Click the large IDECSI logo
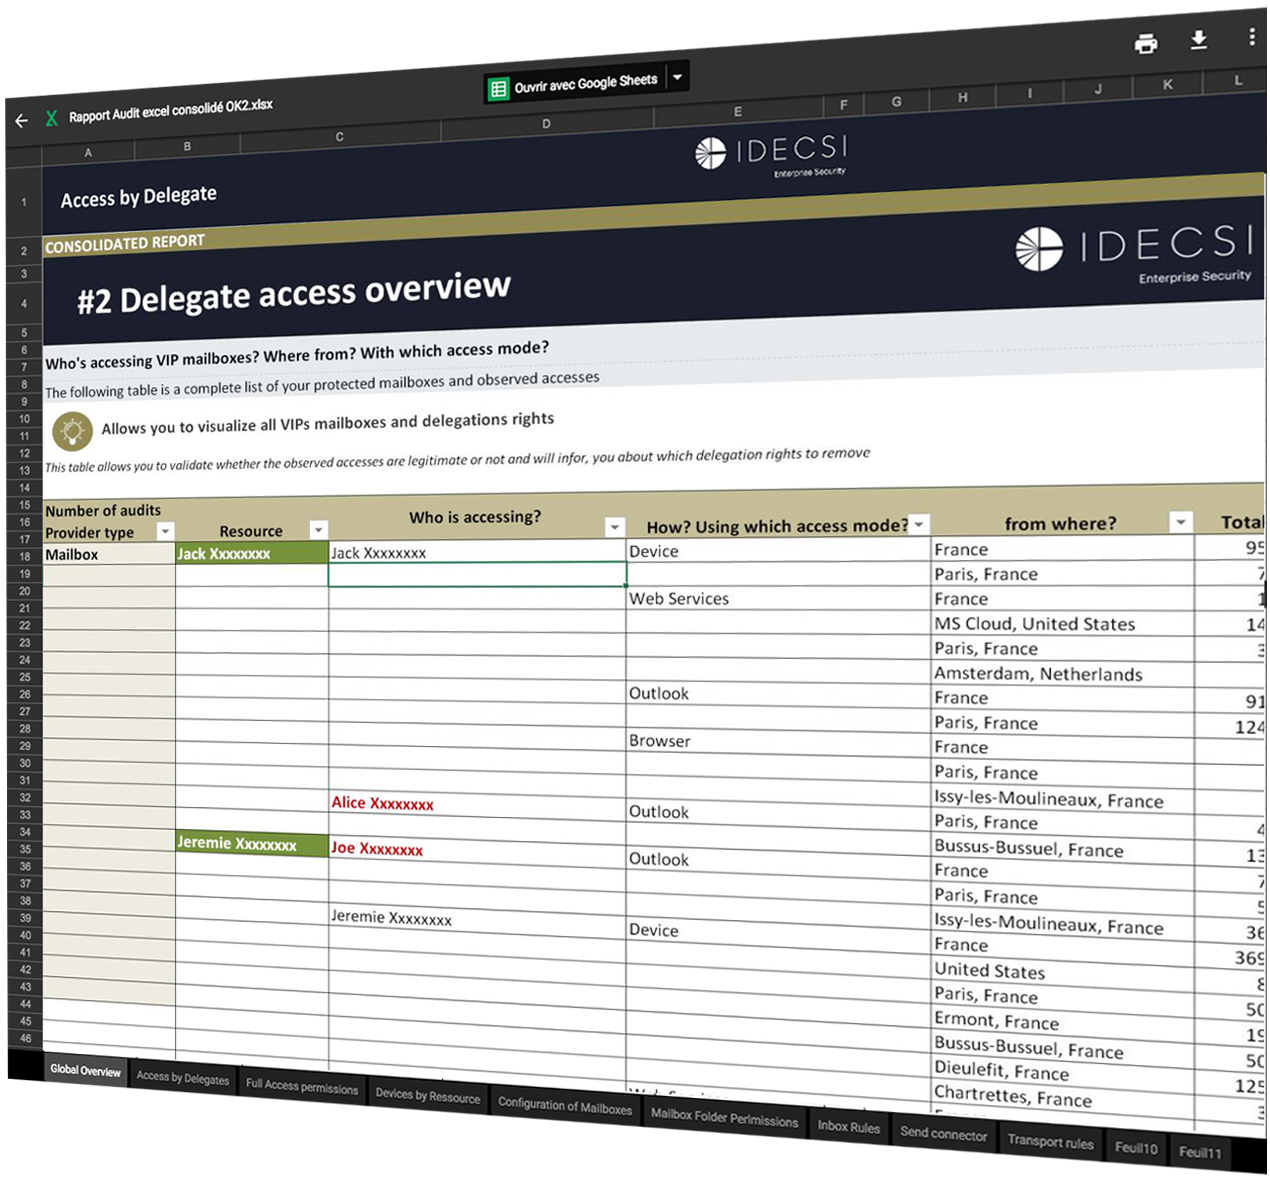 click(x=1133, y=248)
